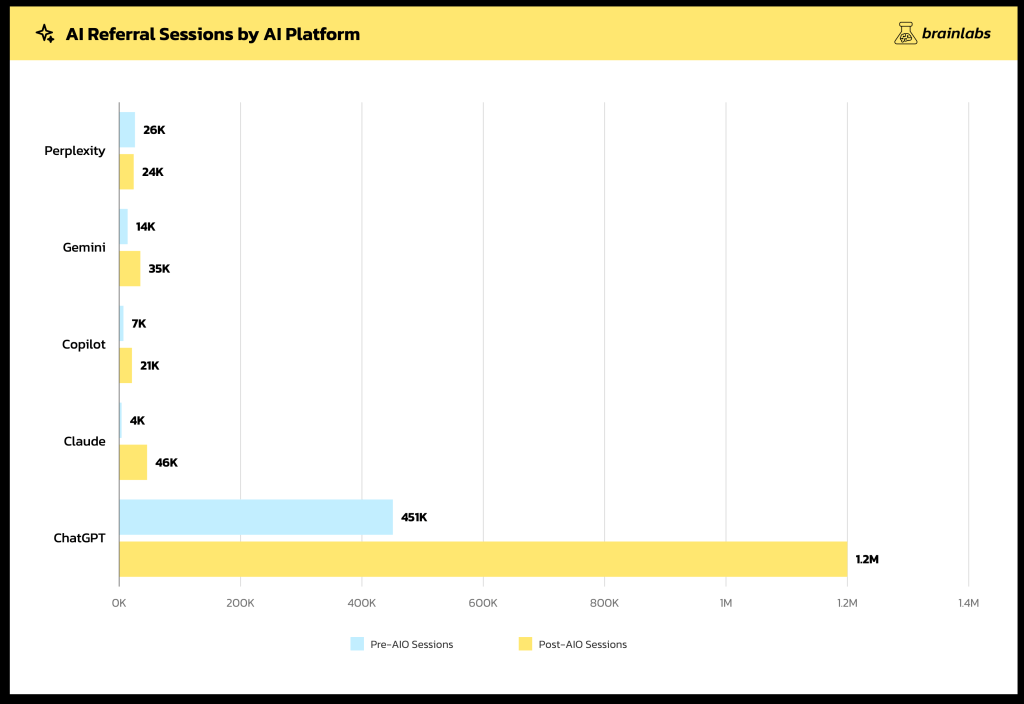This screenshot has height=704, width=1024.
Task: Click the 200K x-axis tick label
Action: 240,603
